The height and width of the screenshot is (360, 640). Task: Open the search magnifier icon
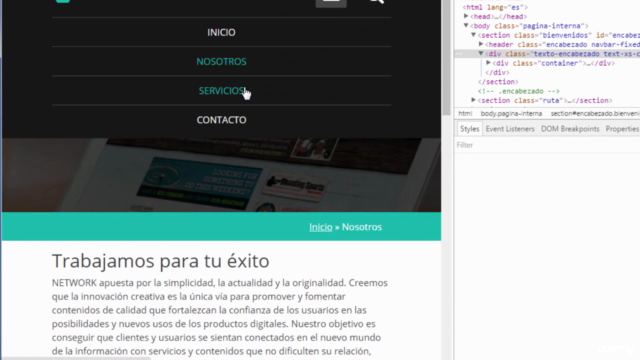click(377, 2)
